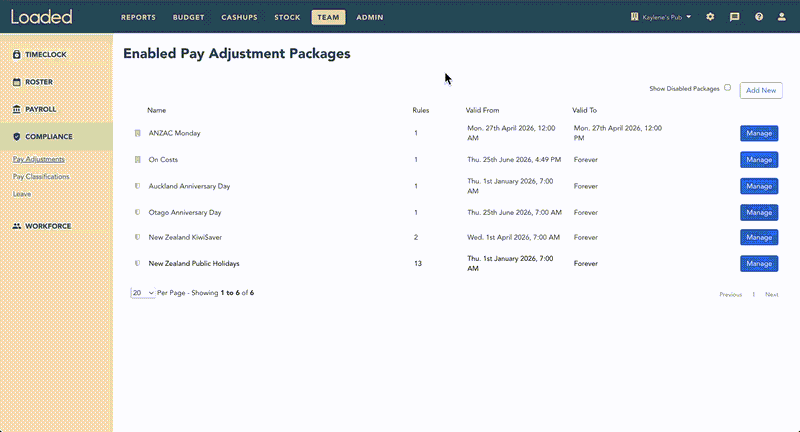Click the venue building icon beside Kaylene's Pub
This screenshot has height=432, width=800.
pos(634,17)
